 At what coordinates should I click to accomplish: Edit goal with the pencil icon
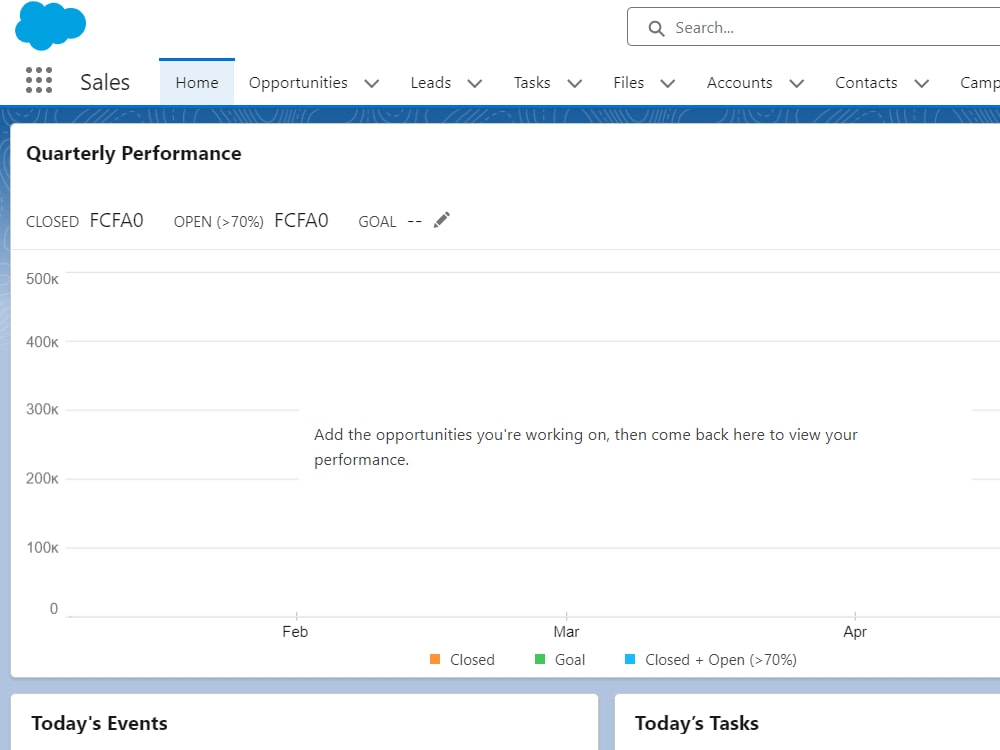pos(441,220)
